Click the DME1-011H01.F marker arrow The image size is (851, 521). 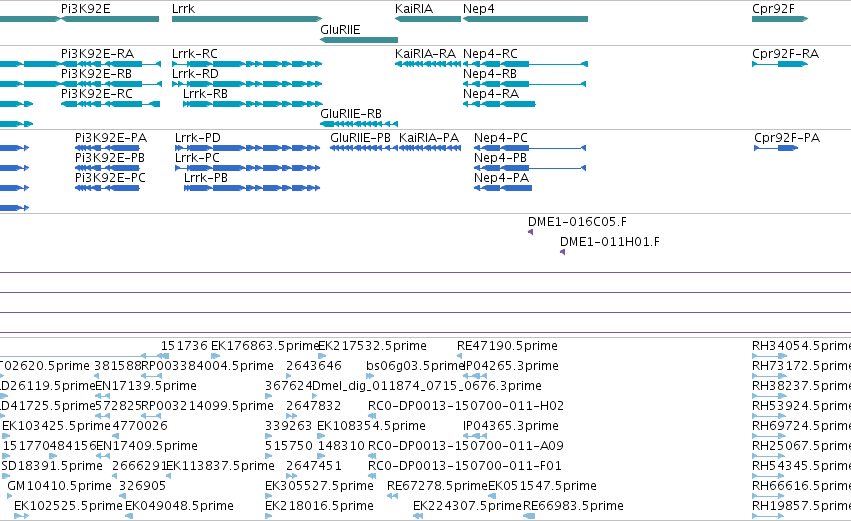pyautogui.click(x=562, y=252)
